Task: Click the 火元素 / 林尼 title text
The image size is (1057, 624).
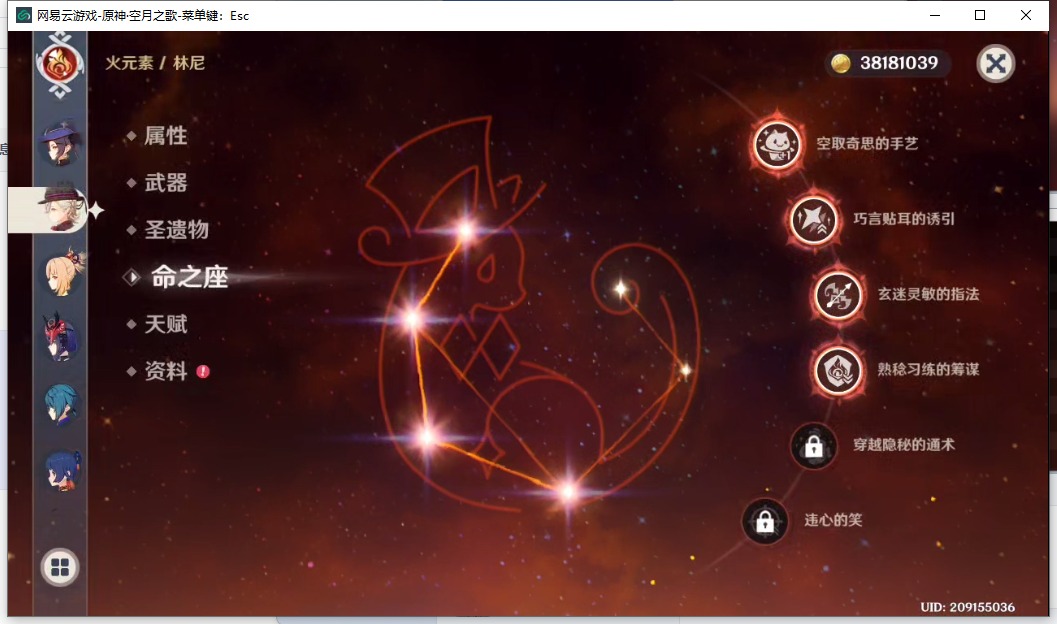Action: [155, 63]
